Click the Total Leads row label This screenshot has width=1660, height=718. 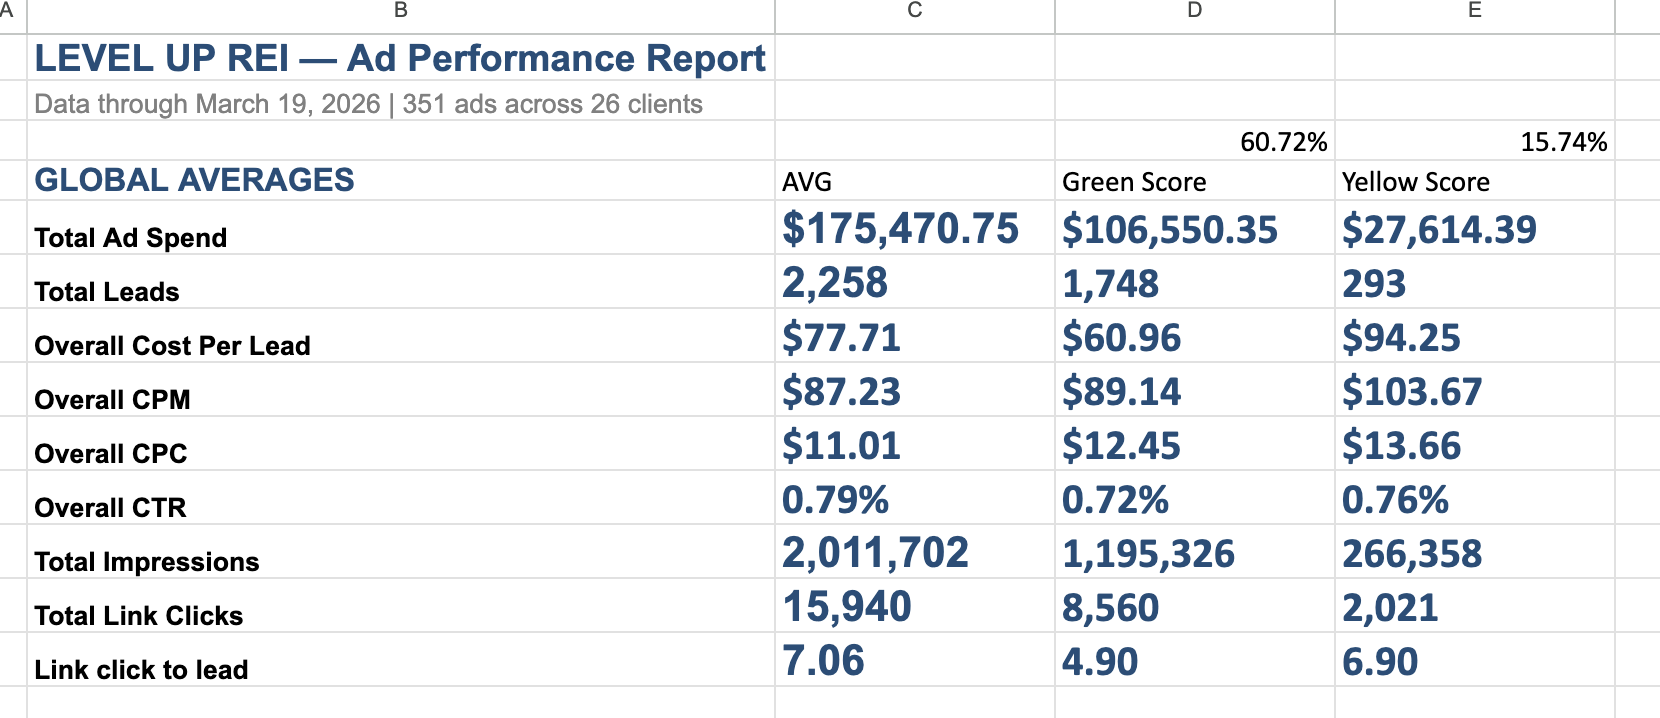[x=401, y=282]
